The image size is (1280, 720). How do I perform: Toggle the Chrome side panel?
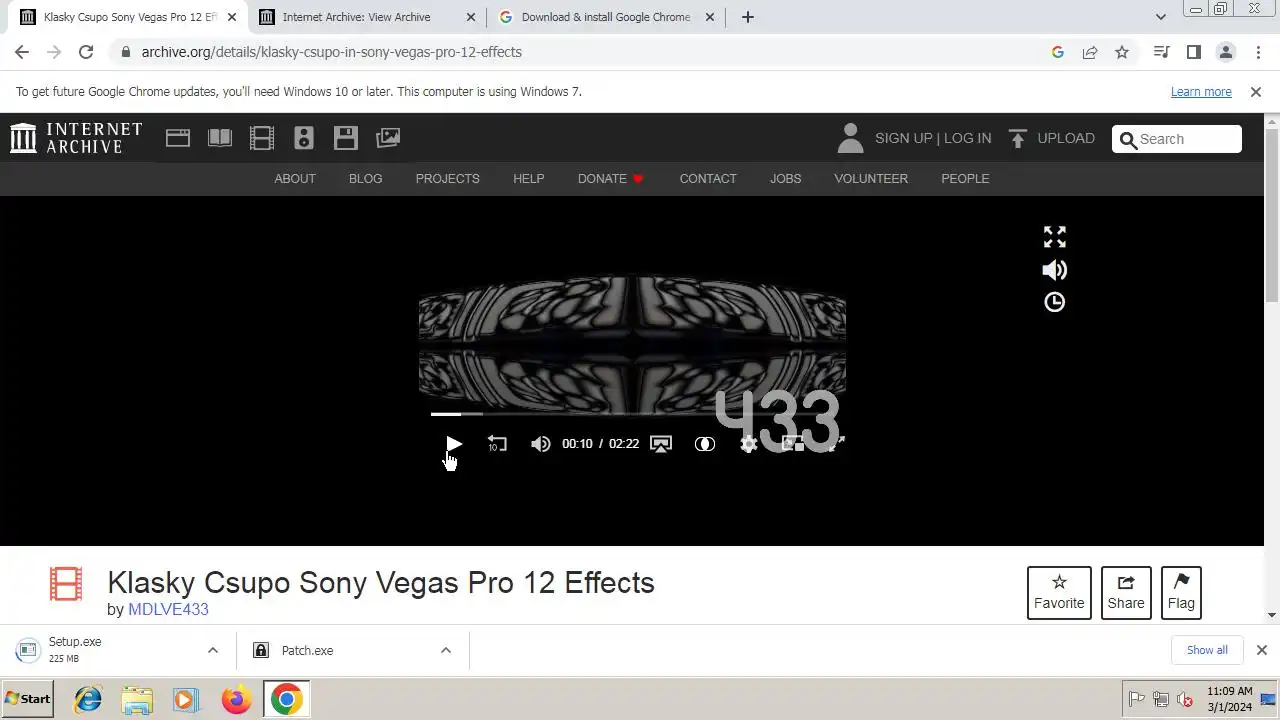click(1193, 52)
